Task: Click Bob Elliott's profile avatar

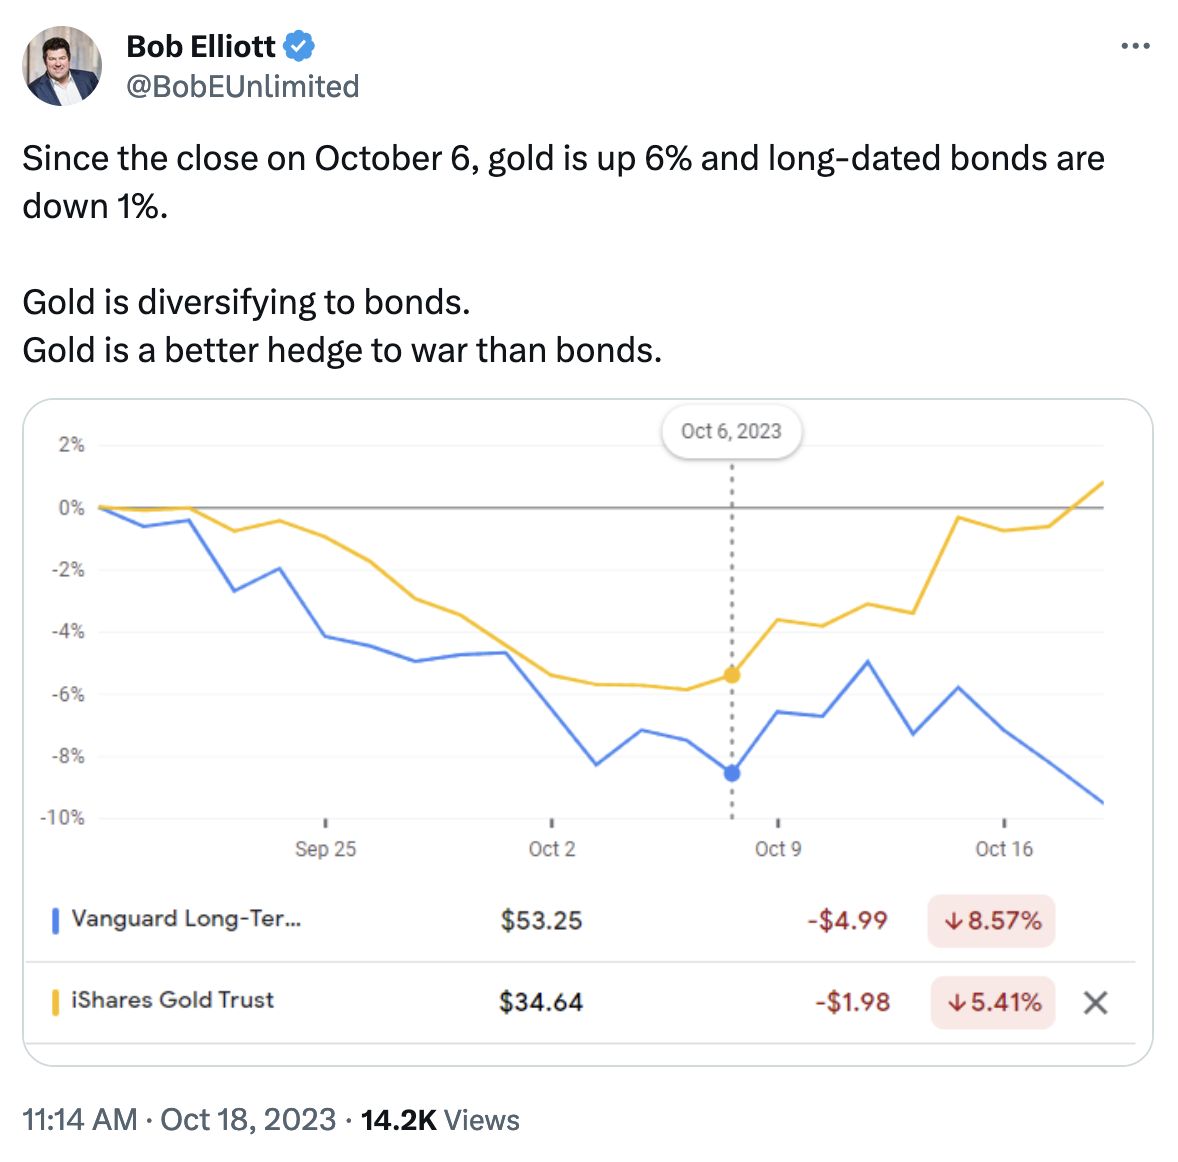Action: [x=62, y=66]
